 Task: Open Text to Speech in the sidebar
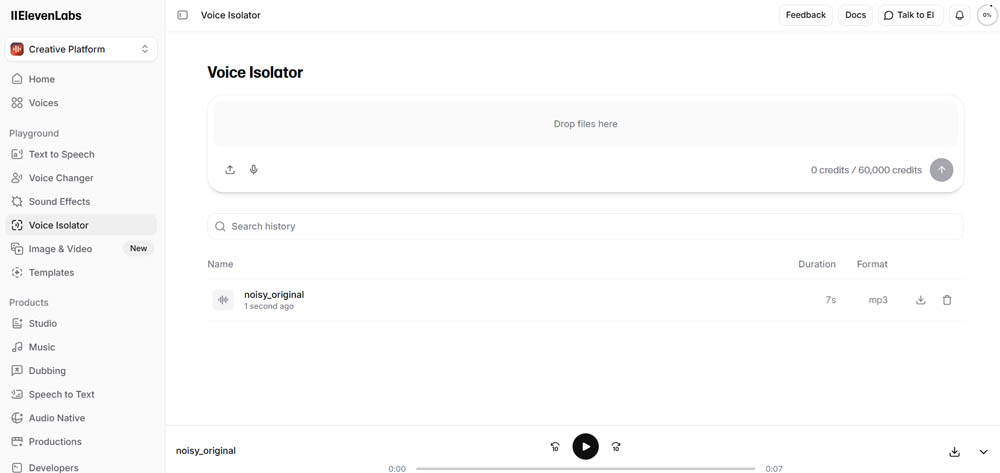pos(81,154)
